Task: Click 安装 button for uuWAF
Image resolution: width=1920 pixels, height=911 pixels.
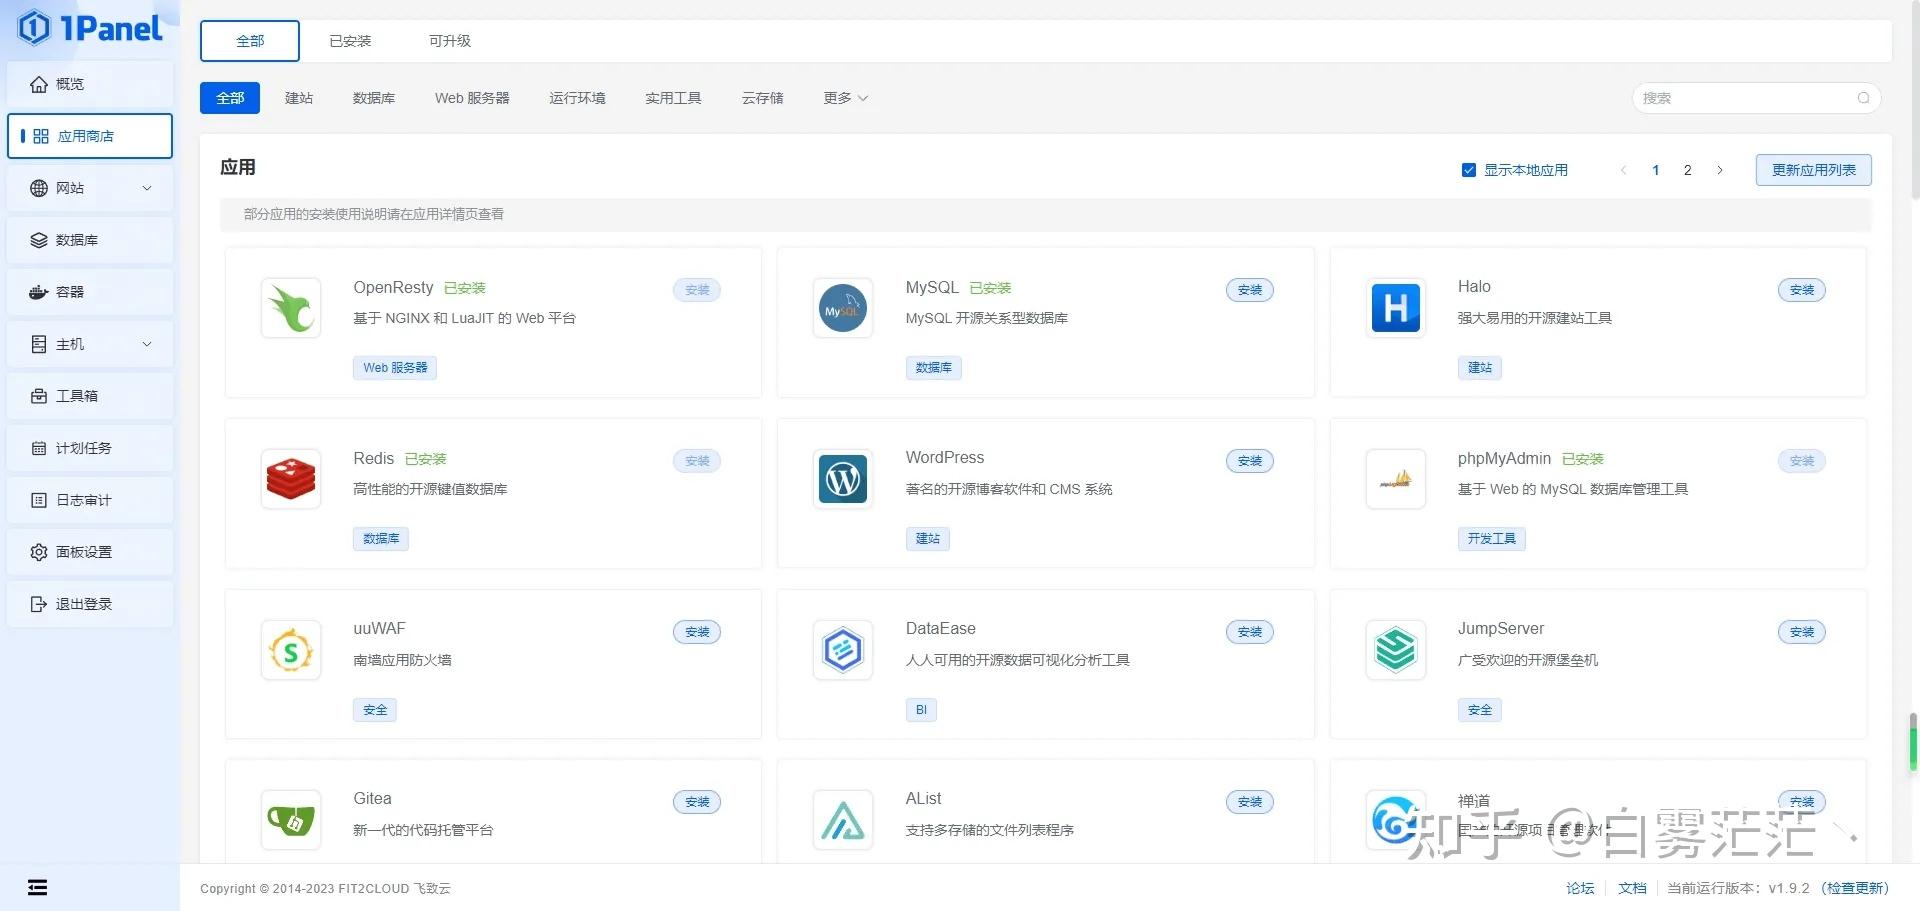Action: pos(697,632)
